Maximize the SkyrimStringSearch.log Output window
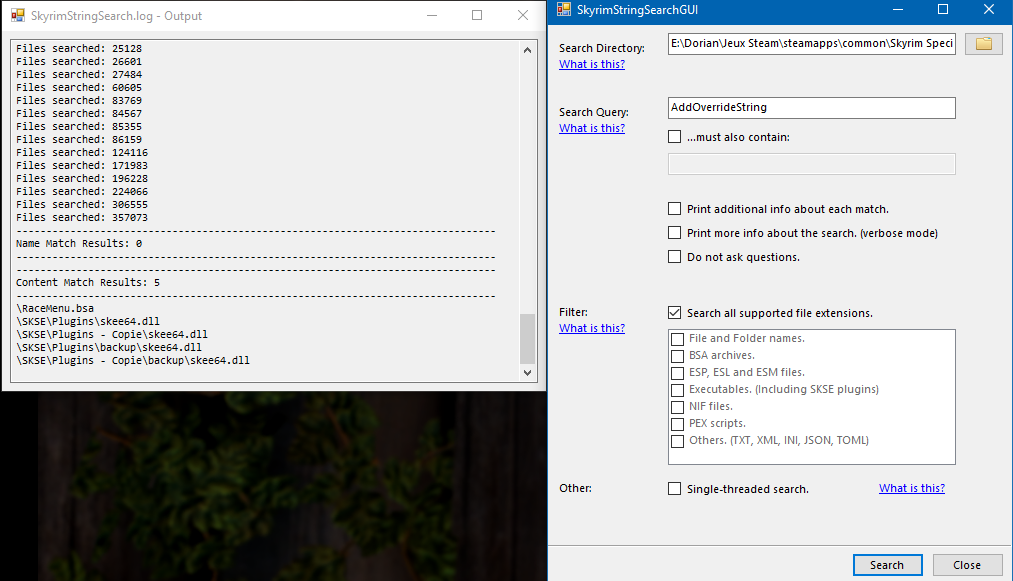The height and width of the screenshot is (581, 1013). (x=477, y=16)
